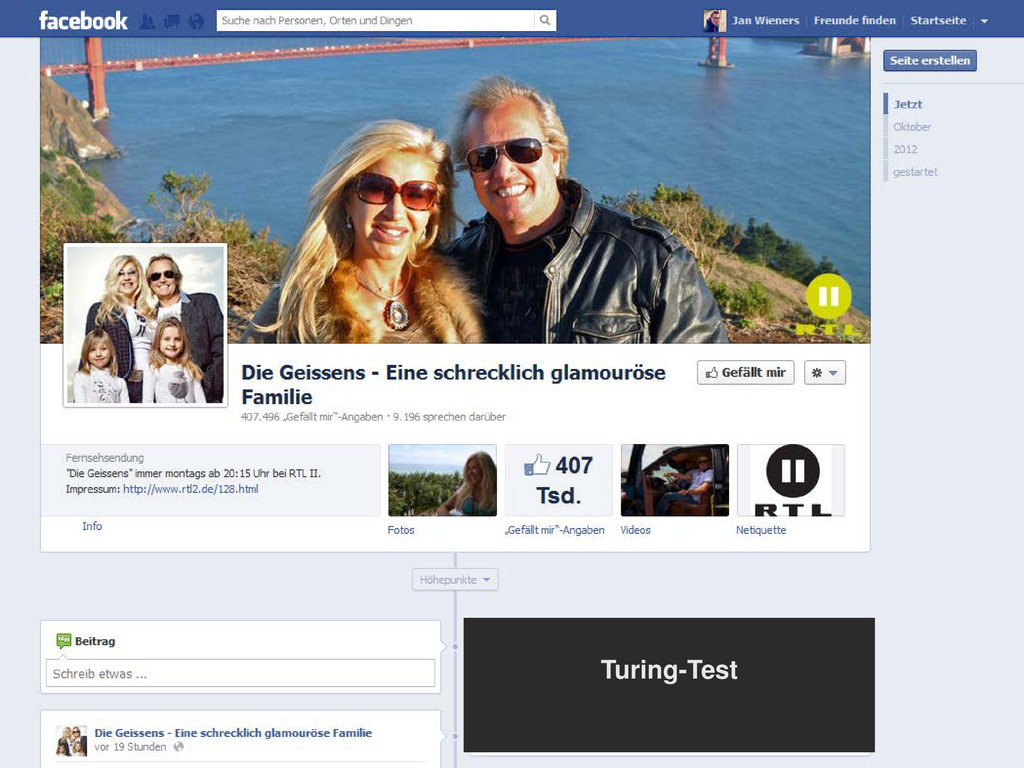Screen dimensions: 1024x768
Task: Click the public globe icon on post
Action: tap(179, 747)
